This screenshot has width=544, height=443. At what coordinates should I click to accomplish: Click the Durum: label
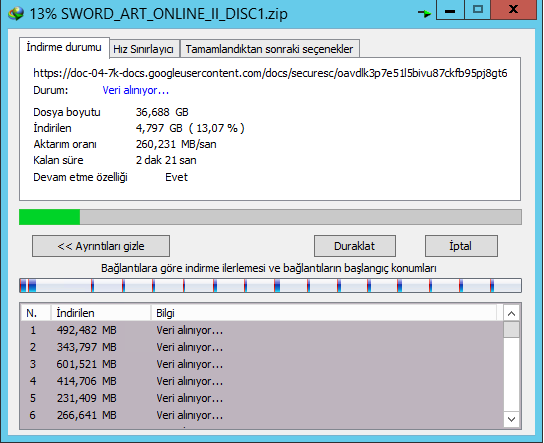coord(51,90)
